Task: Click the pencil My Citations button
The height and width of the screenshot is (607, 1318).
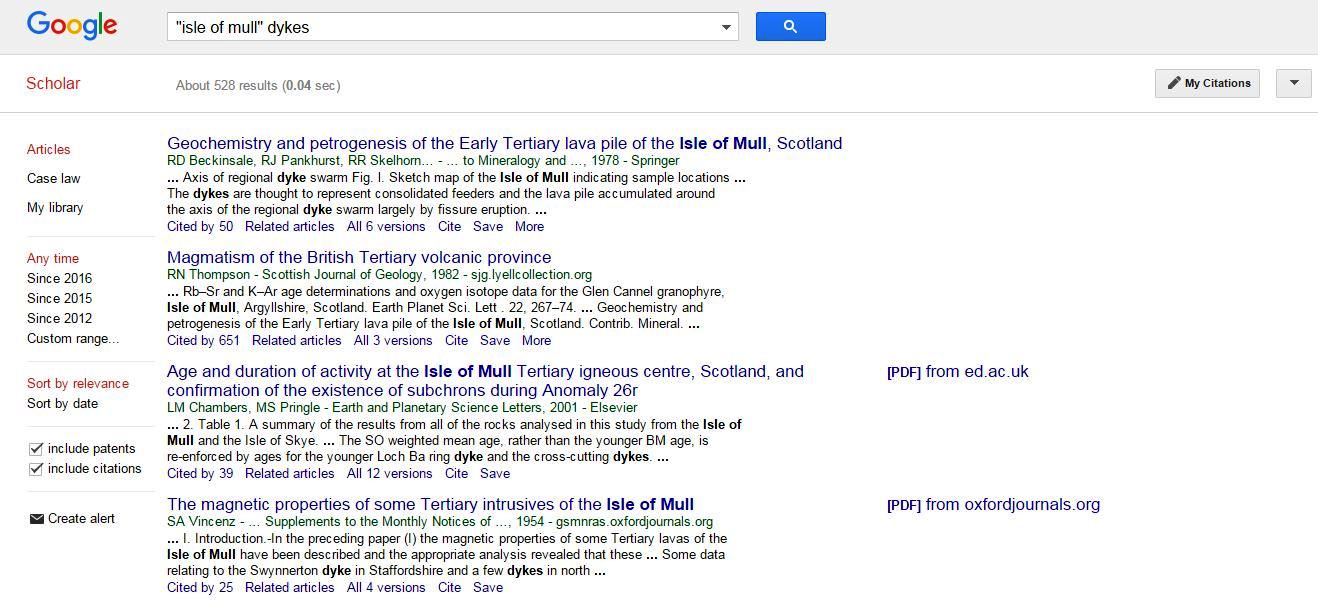Action: pyautogui.click(x=1207, y=83)
